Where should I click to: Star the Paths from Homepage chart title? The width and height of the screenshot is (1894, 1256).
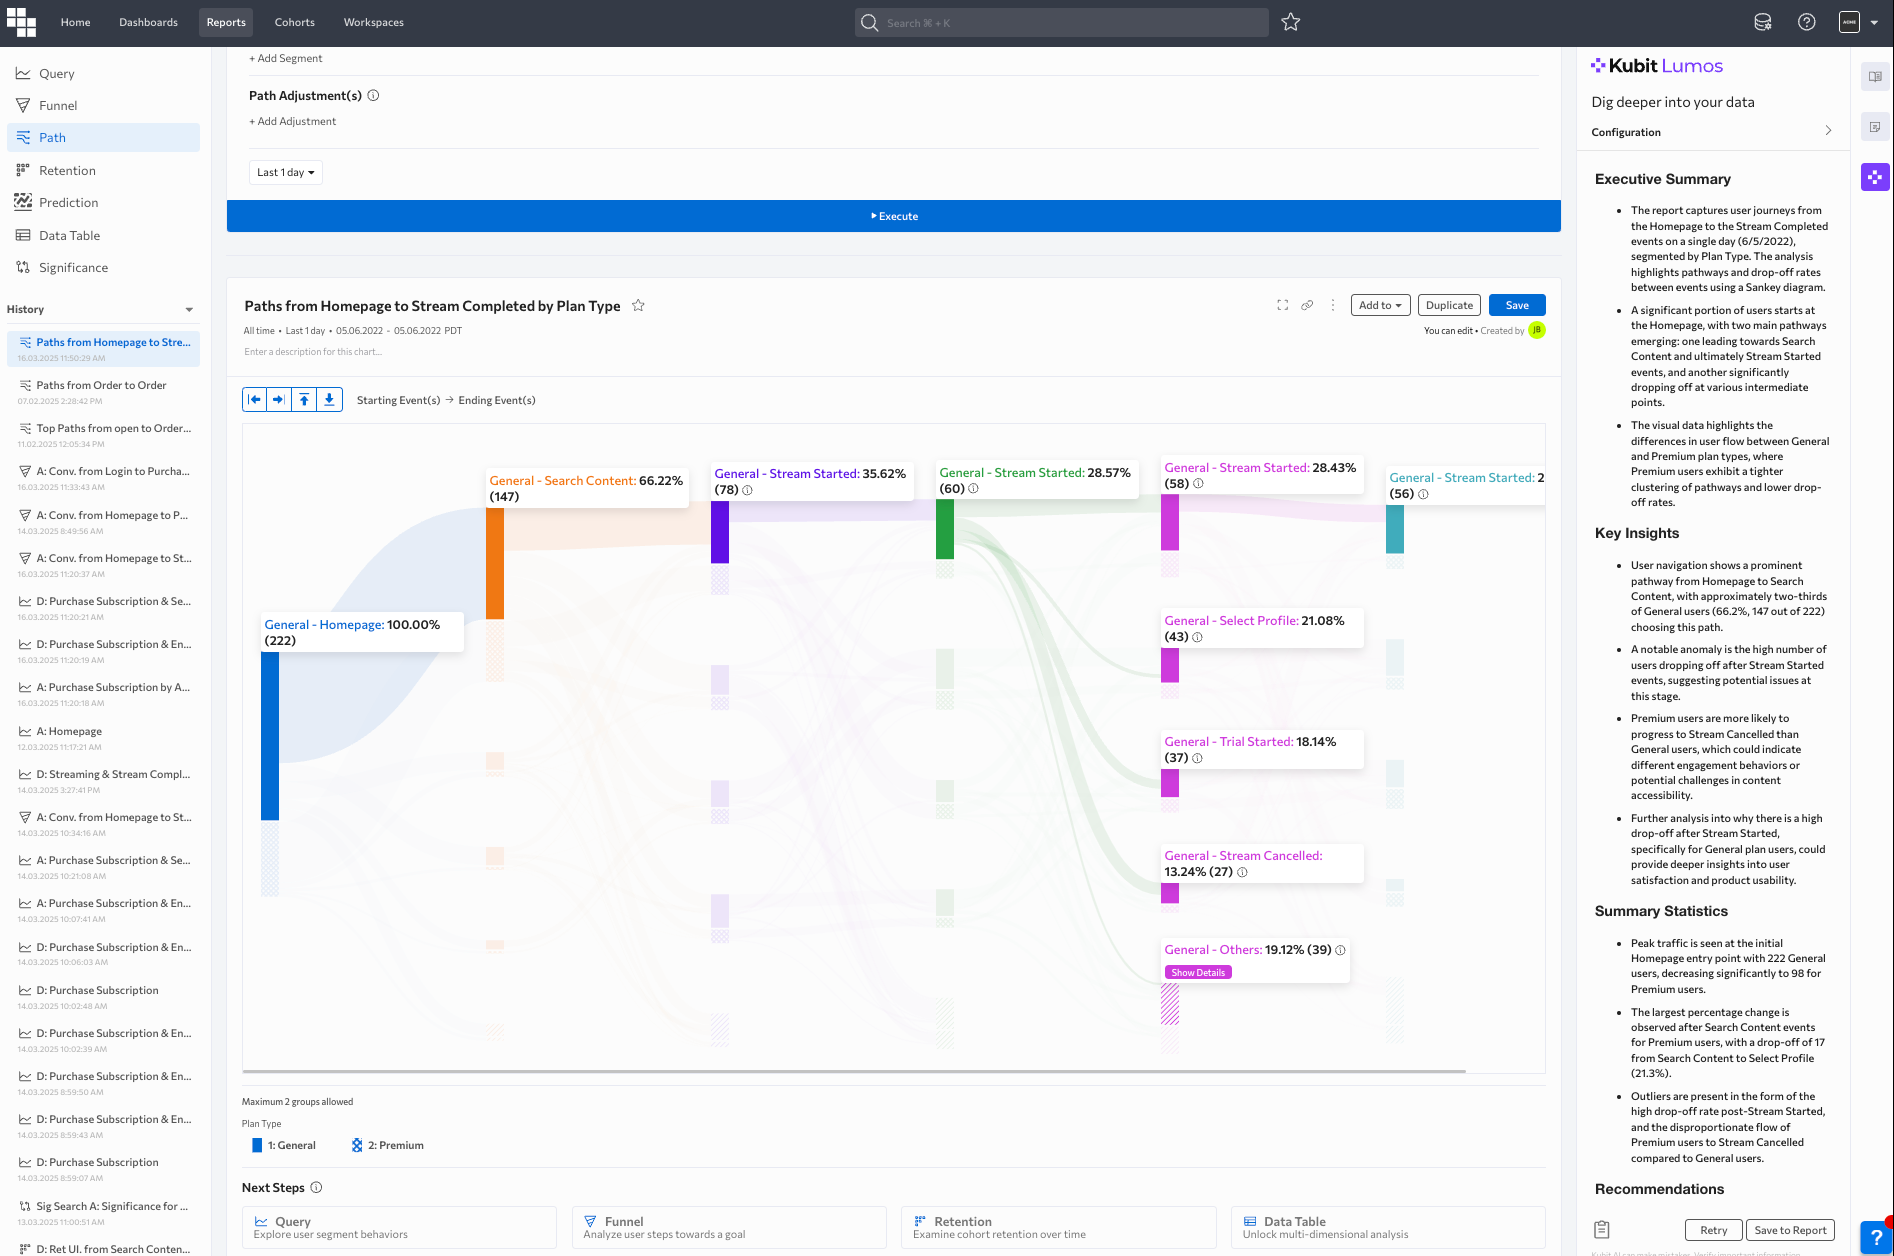pos(638,306)
